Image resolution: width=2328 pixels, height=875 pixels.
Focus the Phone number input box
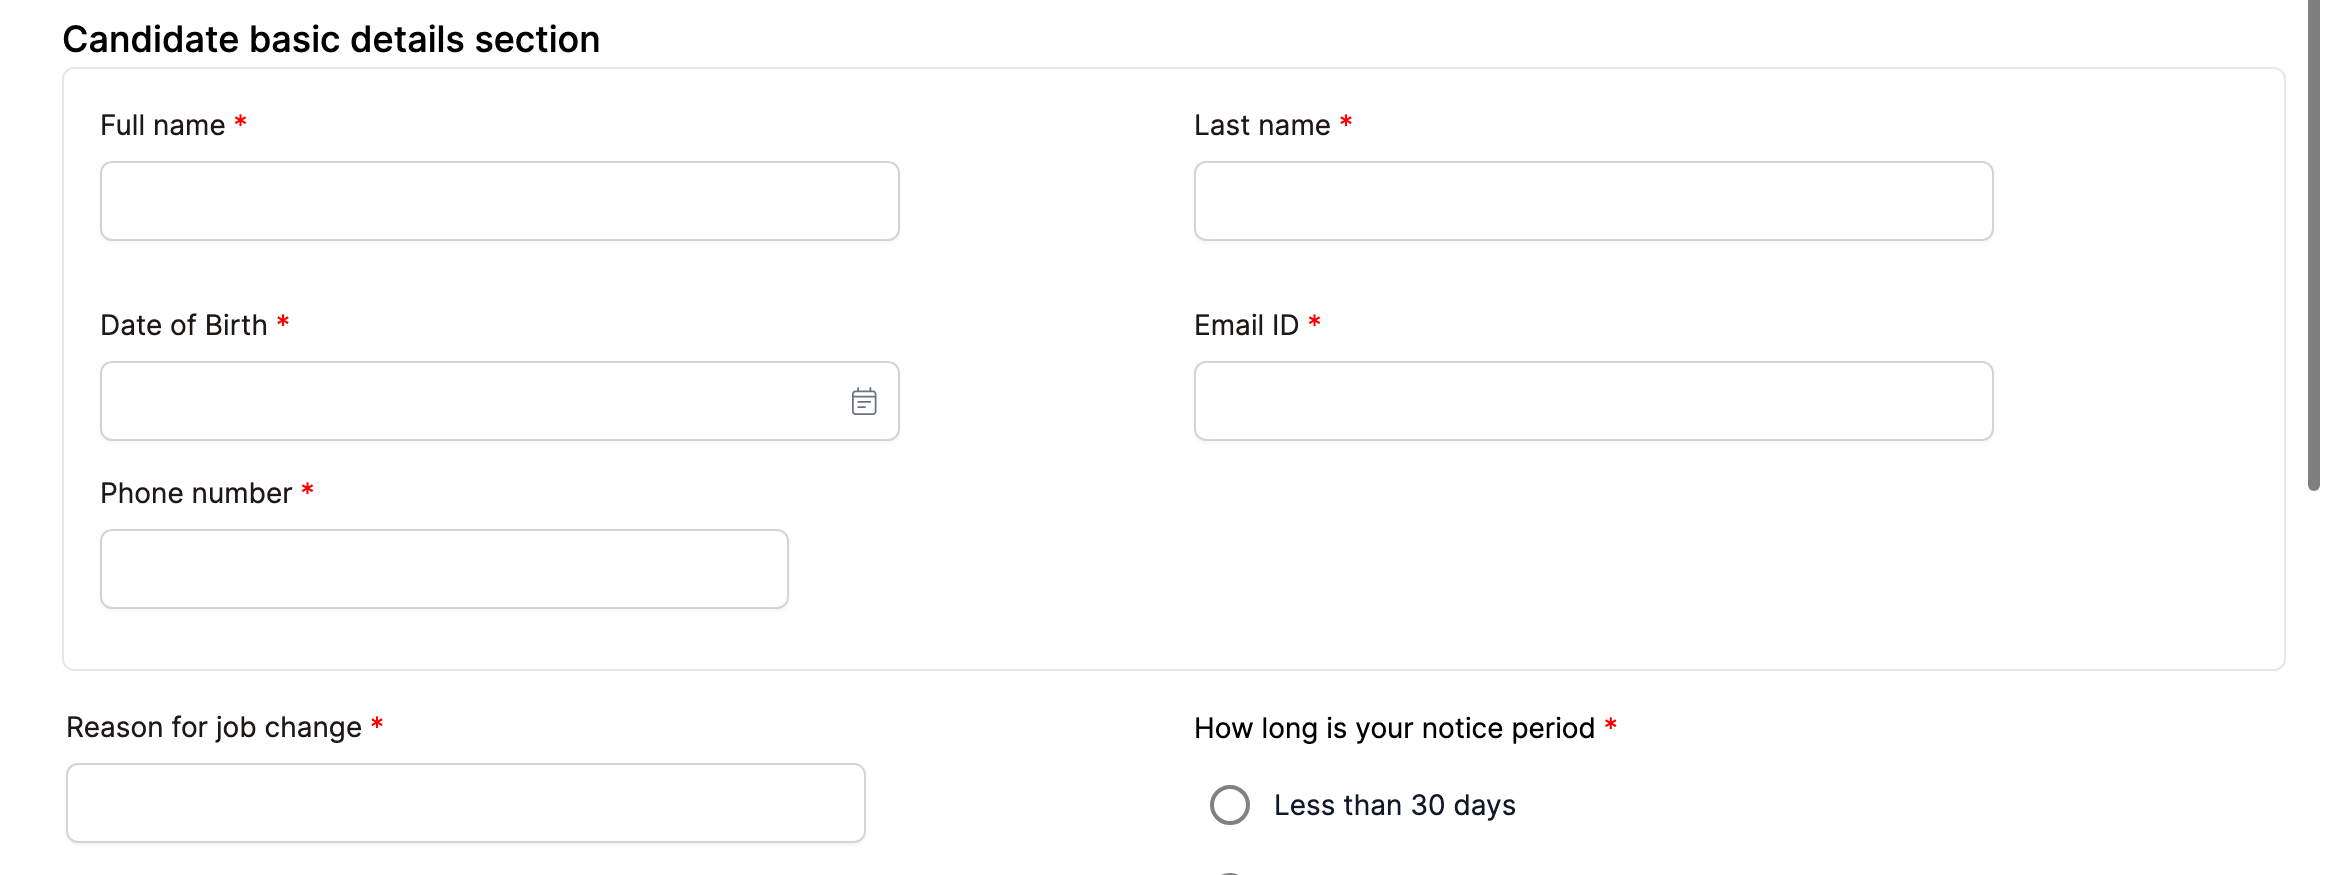pyautogui.click(x=444, y=569)
